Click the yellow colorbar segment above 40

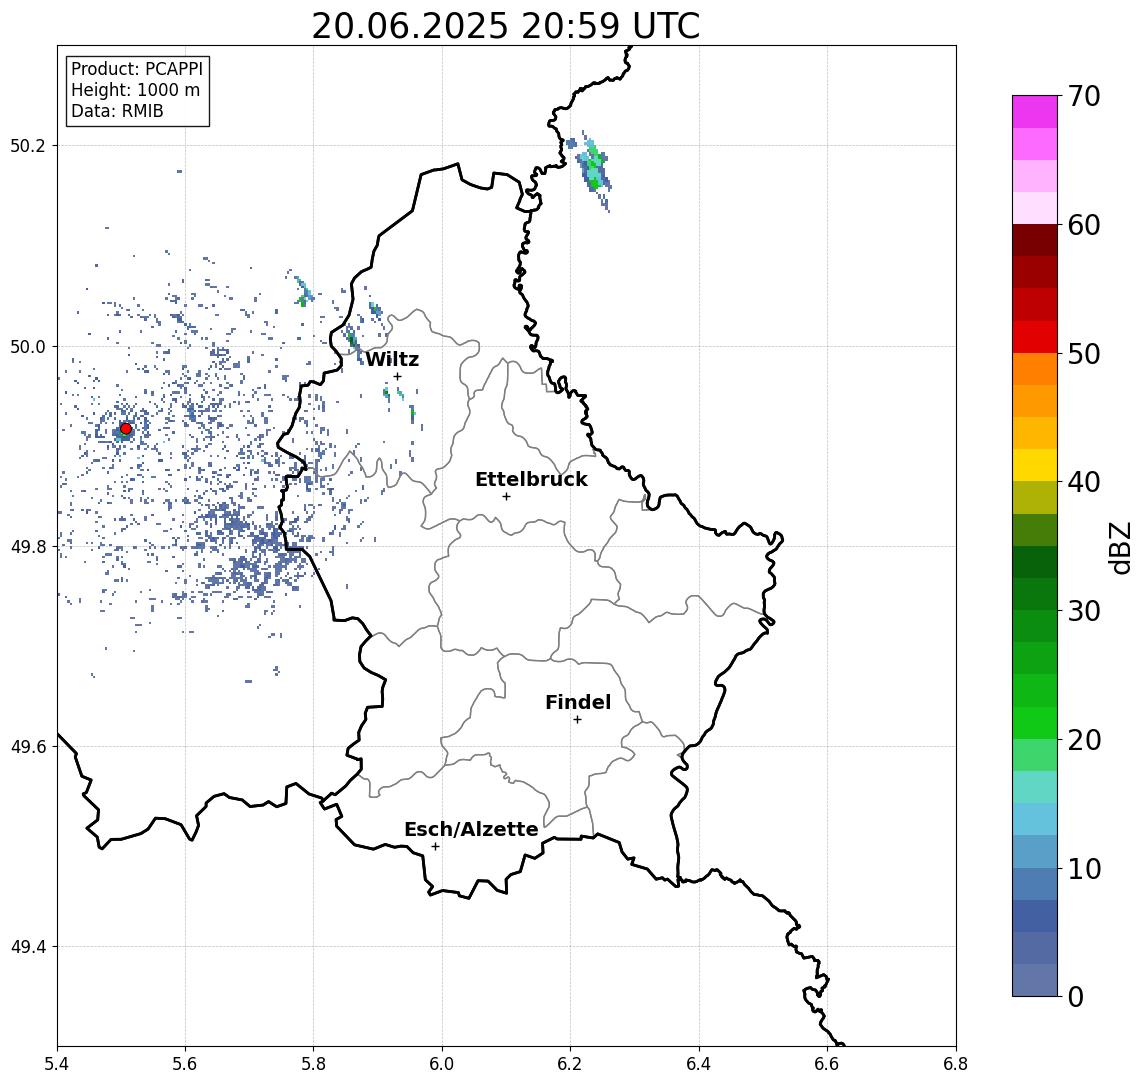tap(1035, 465)
